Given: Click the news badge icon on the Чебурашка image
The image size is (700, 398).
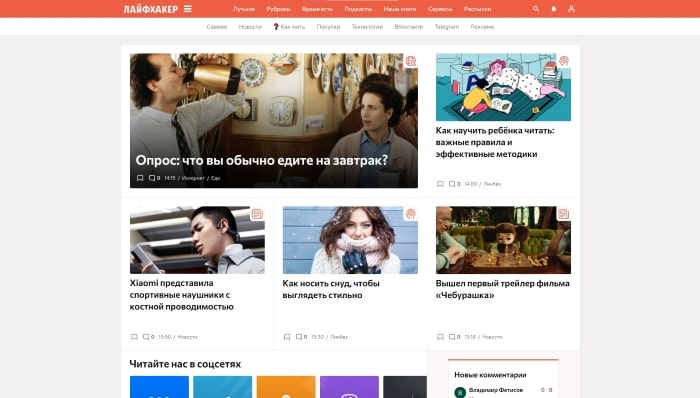Looking at the screenshot, I should point(564,214).
